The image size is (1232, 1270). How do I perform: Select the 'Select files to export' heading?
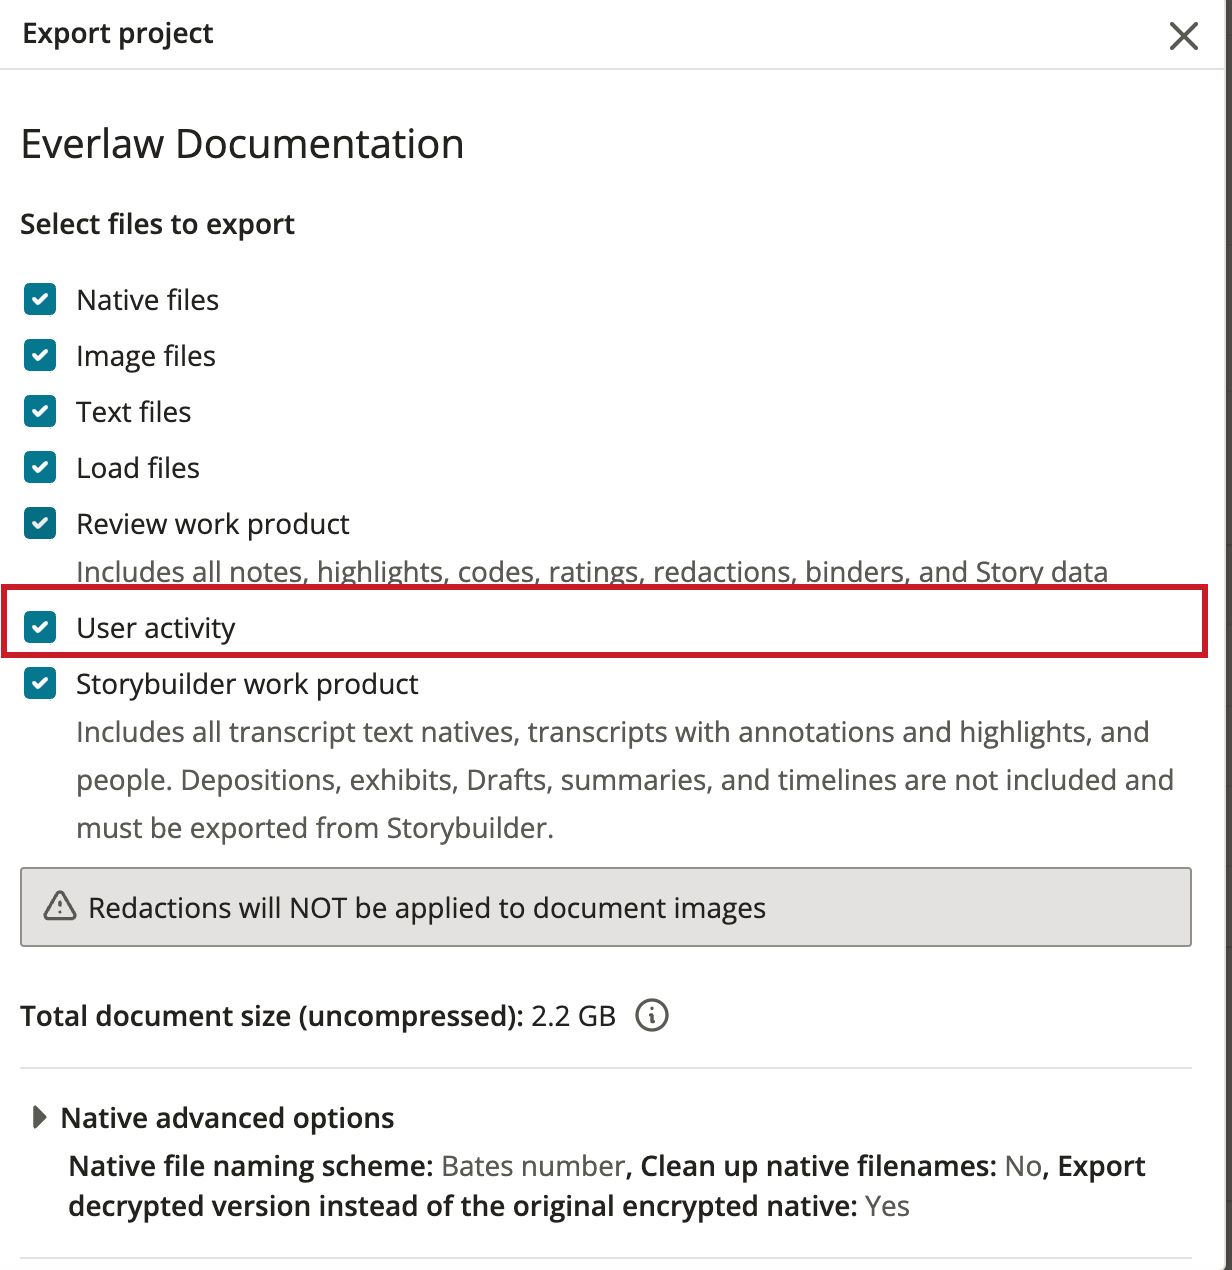click(x=157, y=223)
